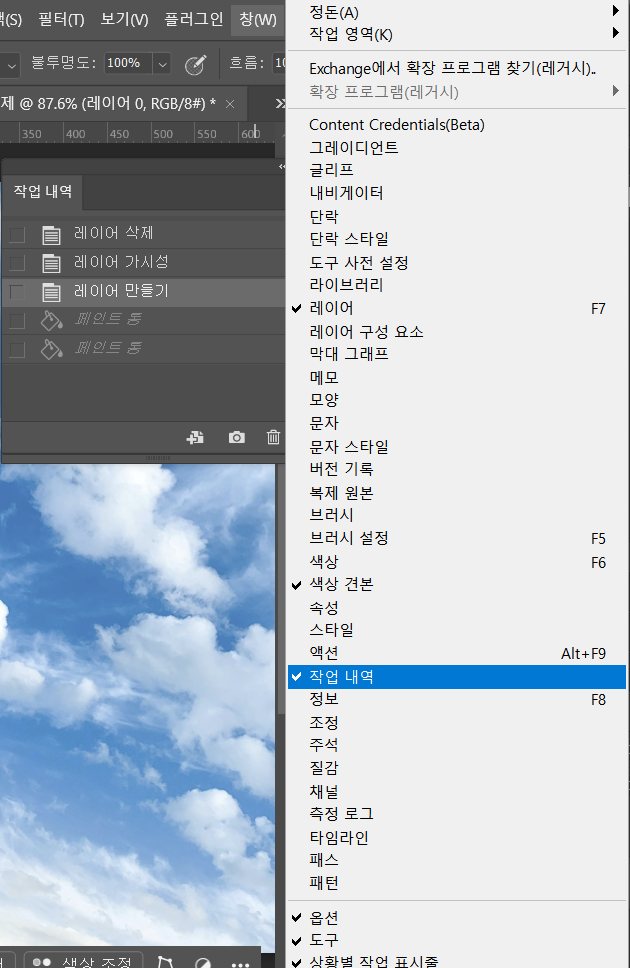Set history brush source for 레이어 가시성
Viewport: 630px width, 968px height.
point(17,263)
